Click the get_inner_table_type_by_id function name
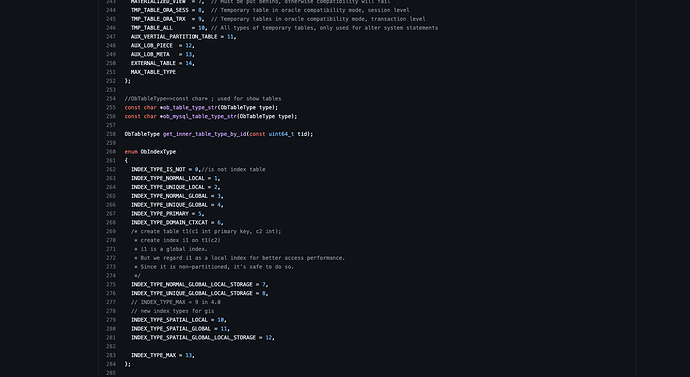The image size is (690, 377). click(205, 134)
